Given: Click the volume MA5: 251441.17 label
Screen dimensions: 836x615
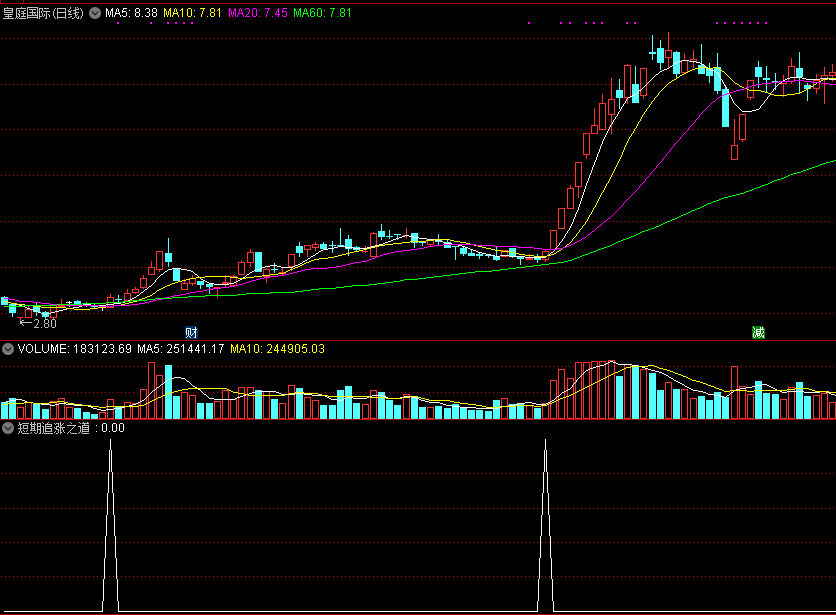Looking at the screenshot, I should coord(181,349).
